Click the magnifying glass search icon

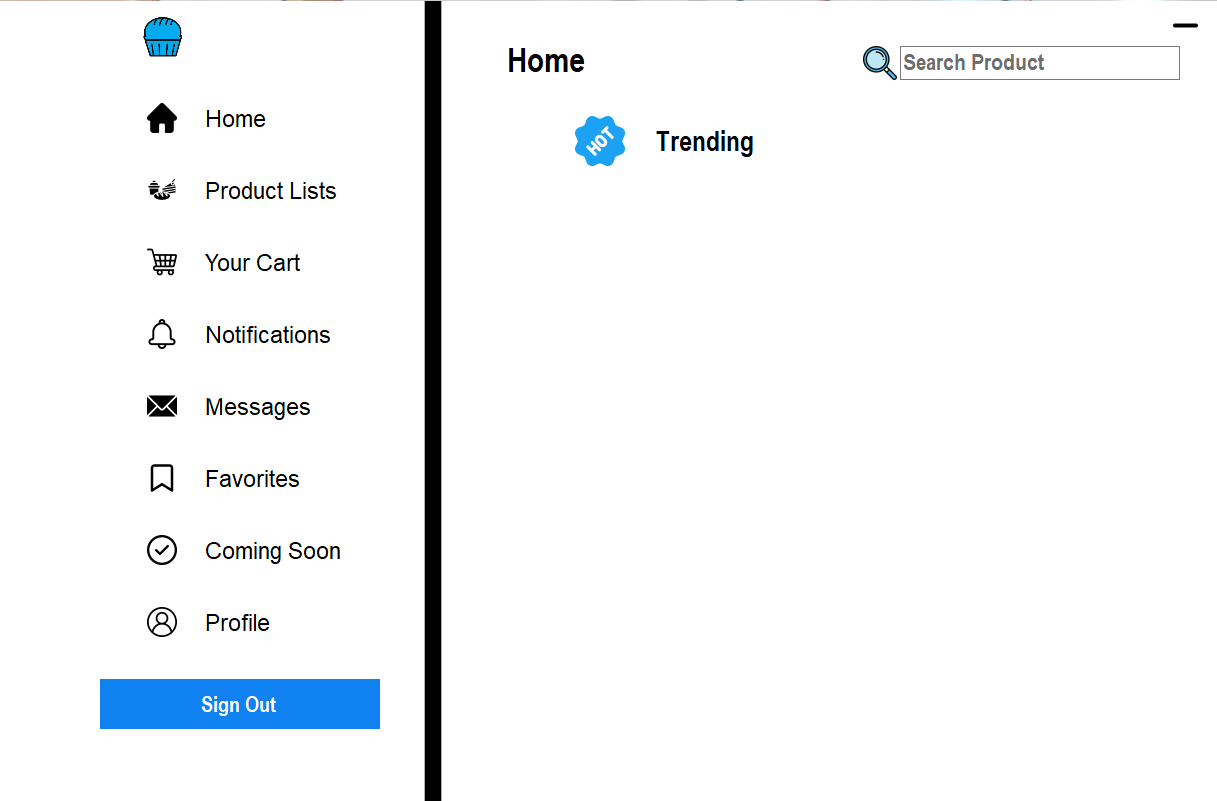[x=879, y=63]
